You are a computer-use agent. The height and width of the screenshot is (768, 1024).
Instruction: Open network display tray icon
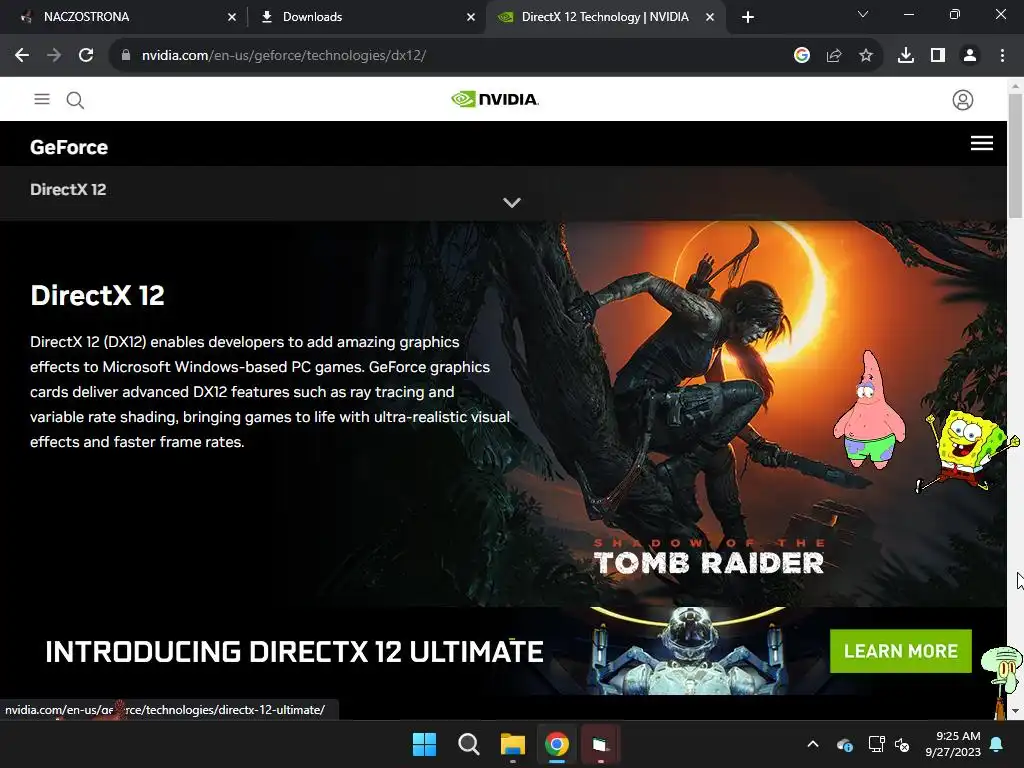pyautogui.click(x=876, y=744)
